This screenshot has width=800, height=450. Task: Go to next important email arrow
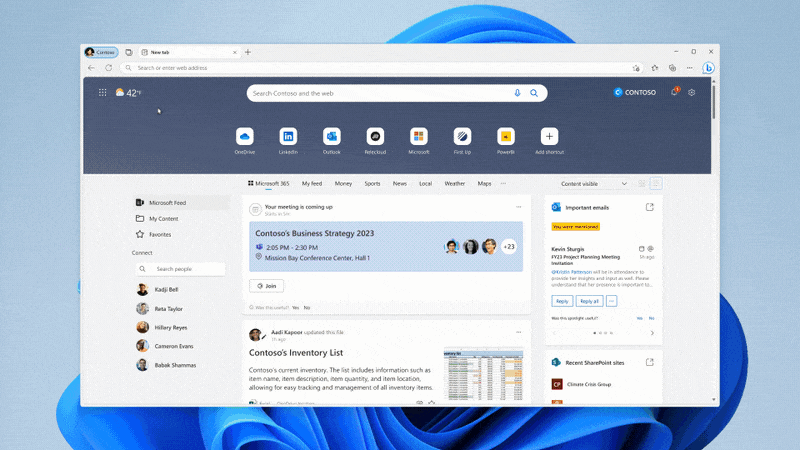652,333
